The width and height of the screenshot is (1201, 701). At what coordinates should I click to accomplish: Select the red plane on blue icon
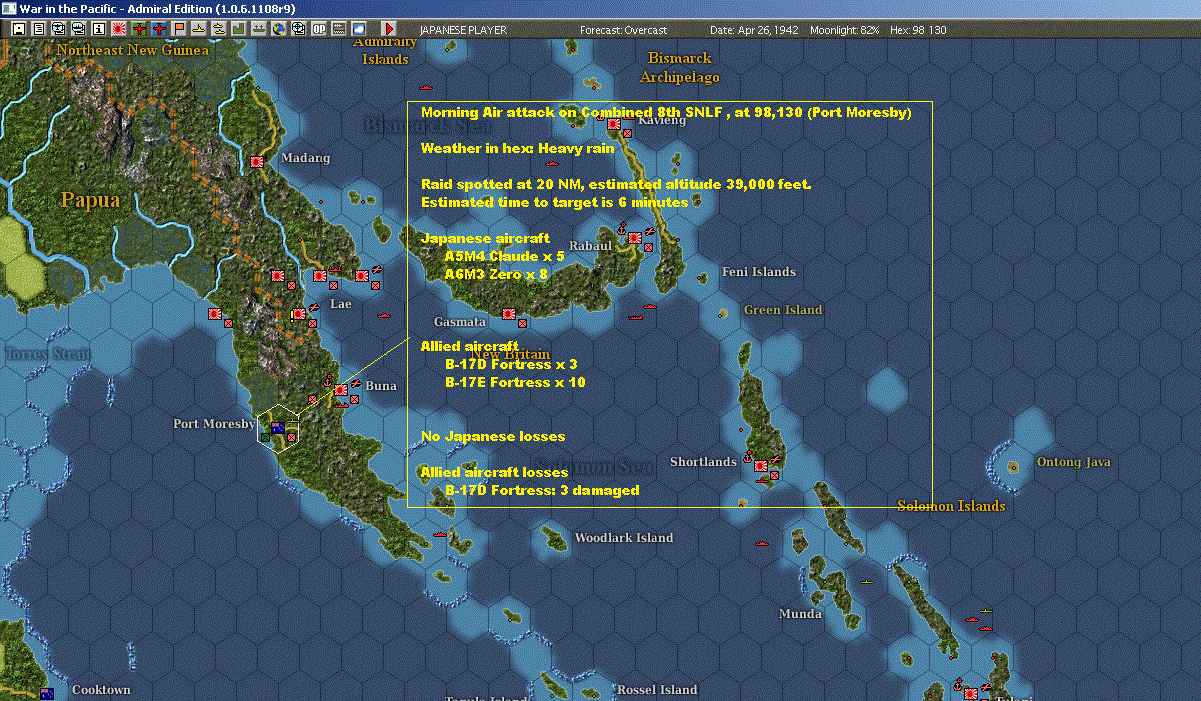[159, 29]
